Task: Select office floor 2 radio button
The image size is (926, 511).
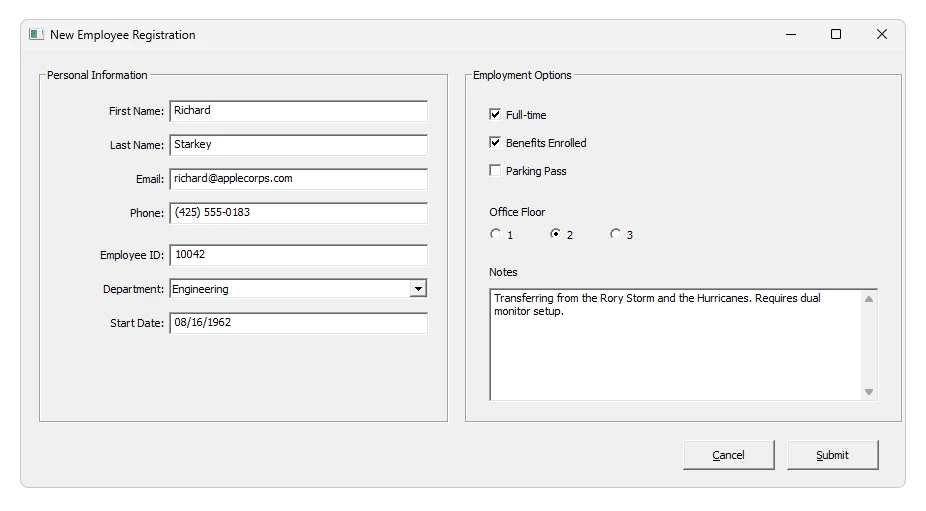Action: (x=555, y=234)
